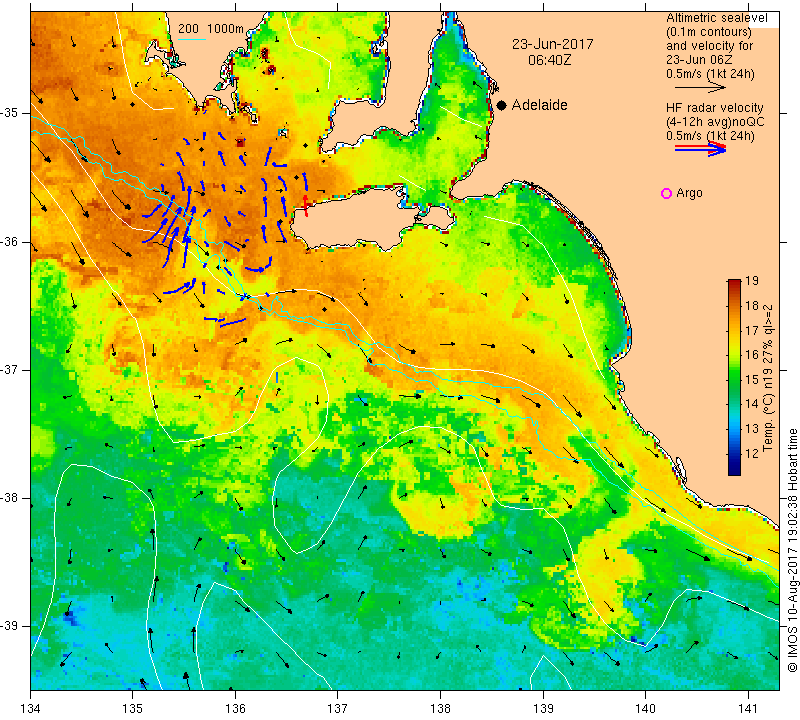Click the cyan 200m contour legend line
This screenshot has height=720, width=800.
pos(192,39)
